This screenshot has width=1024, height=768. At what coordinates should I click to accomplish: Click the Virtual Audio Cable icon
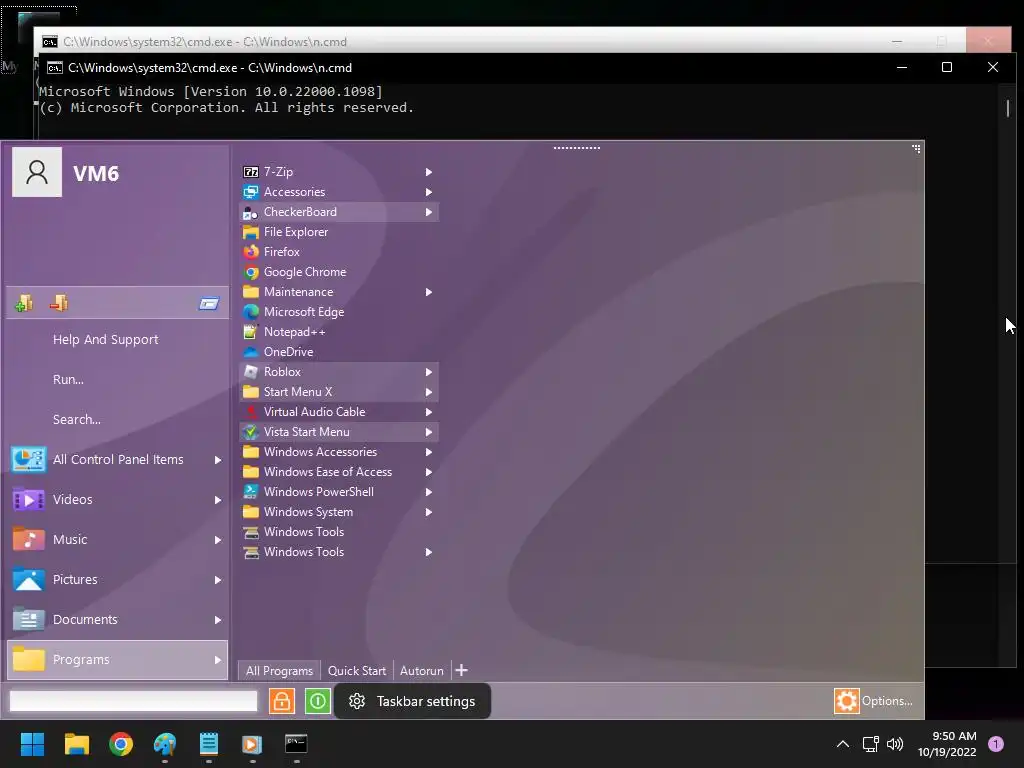pos(251,412)
